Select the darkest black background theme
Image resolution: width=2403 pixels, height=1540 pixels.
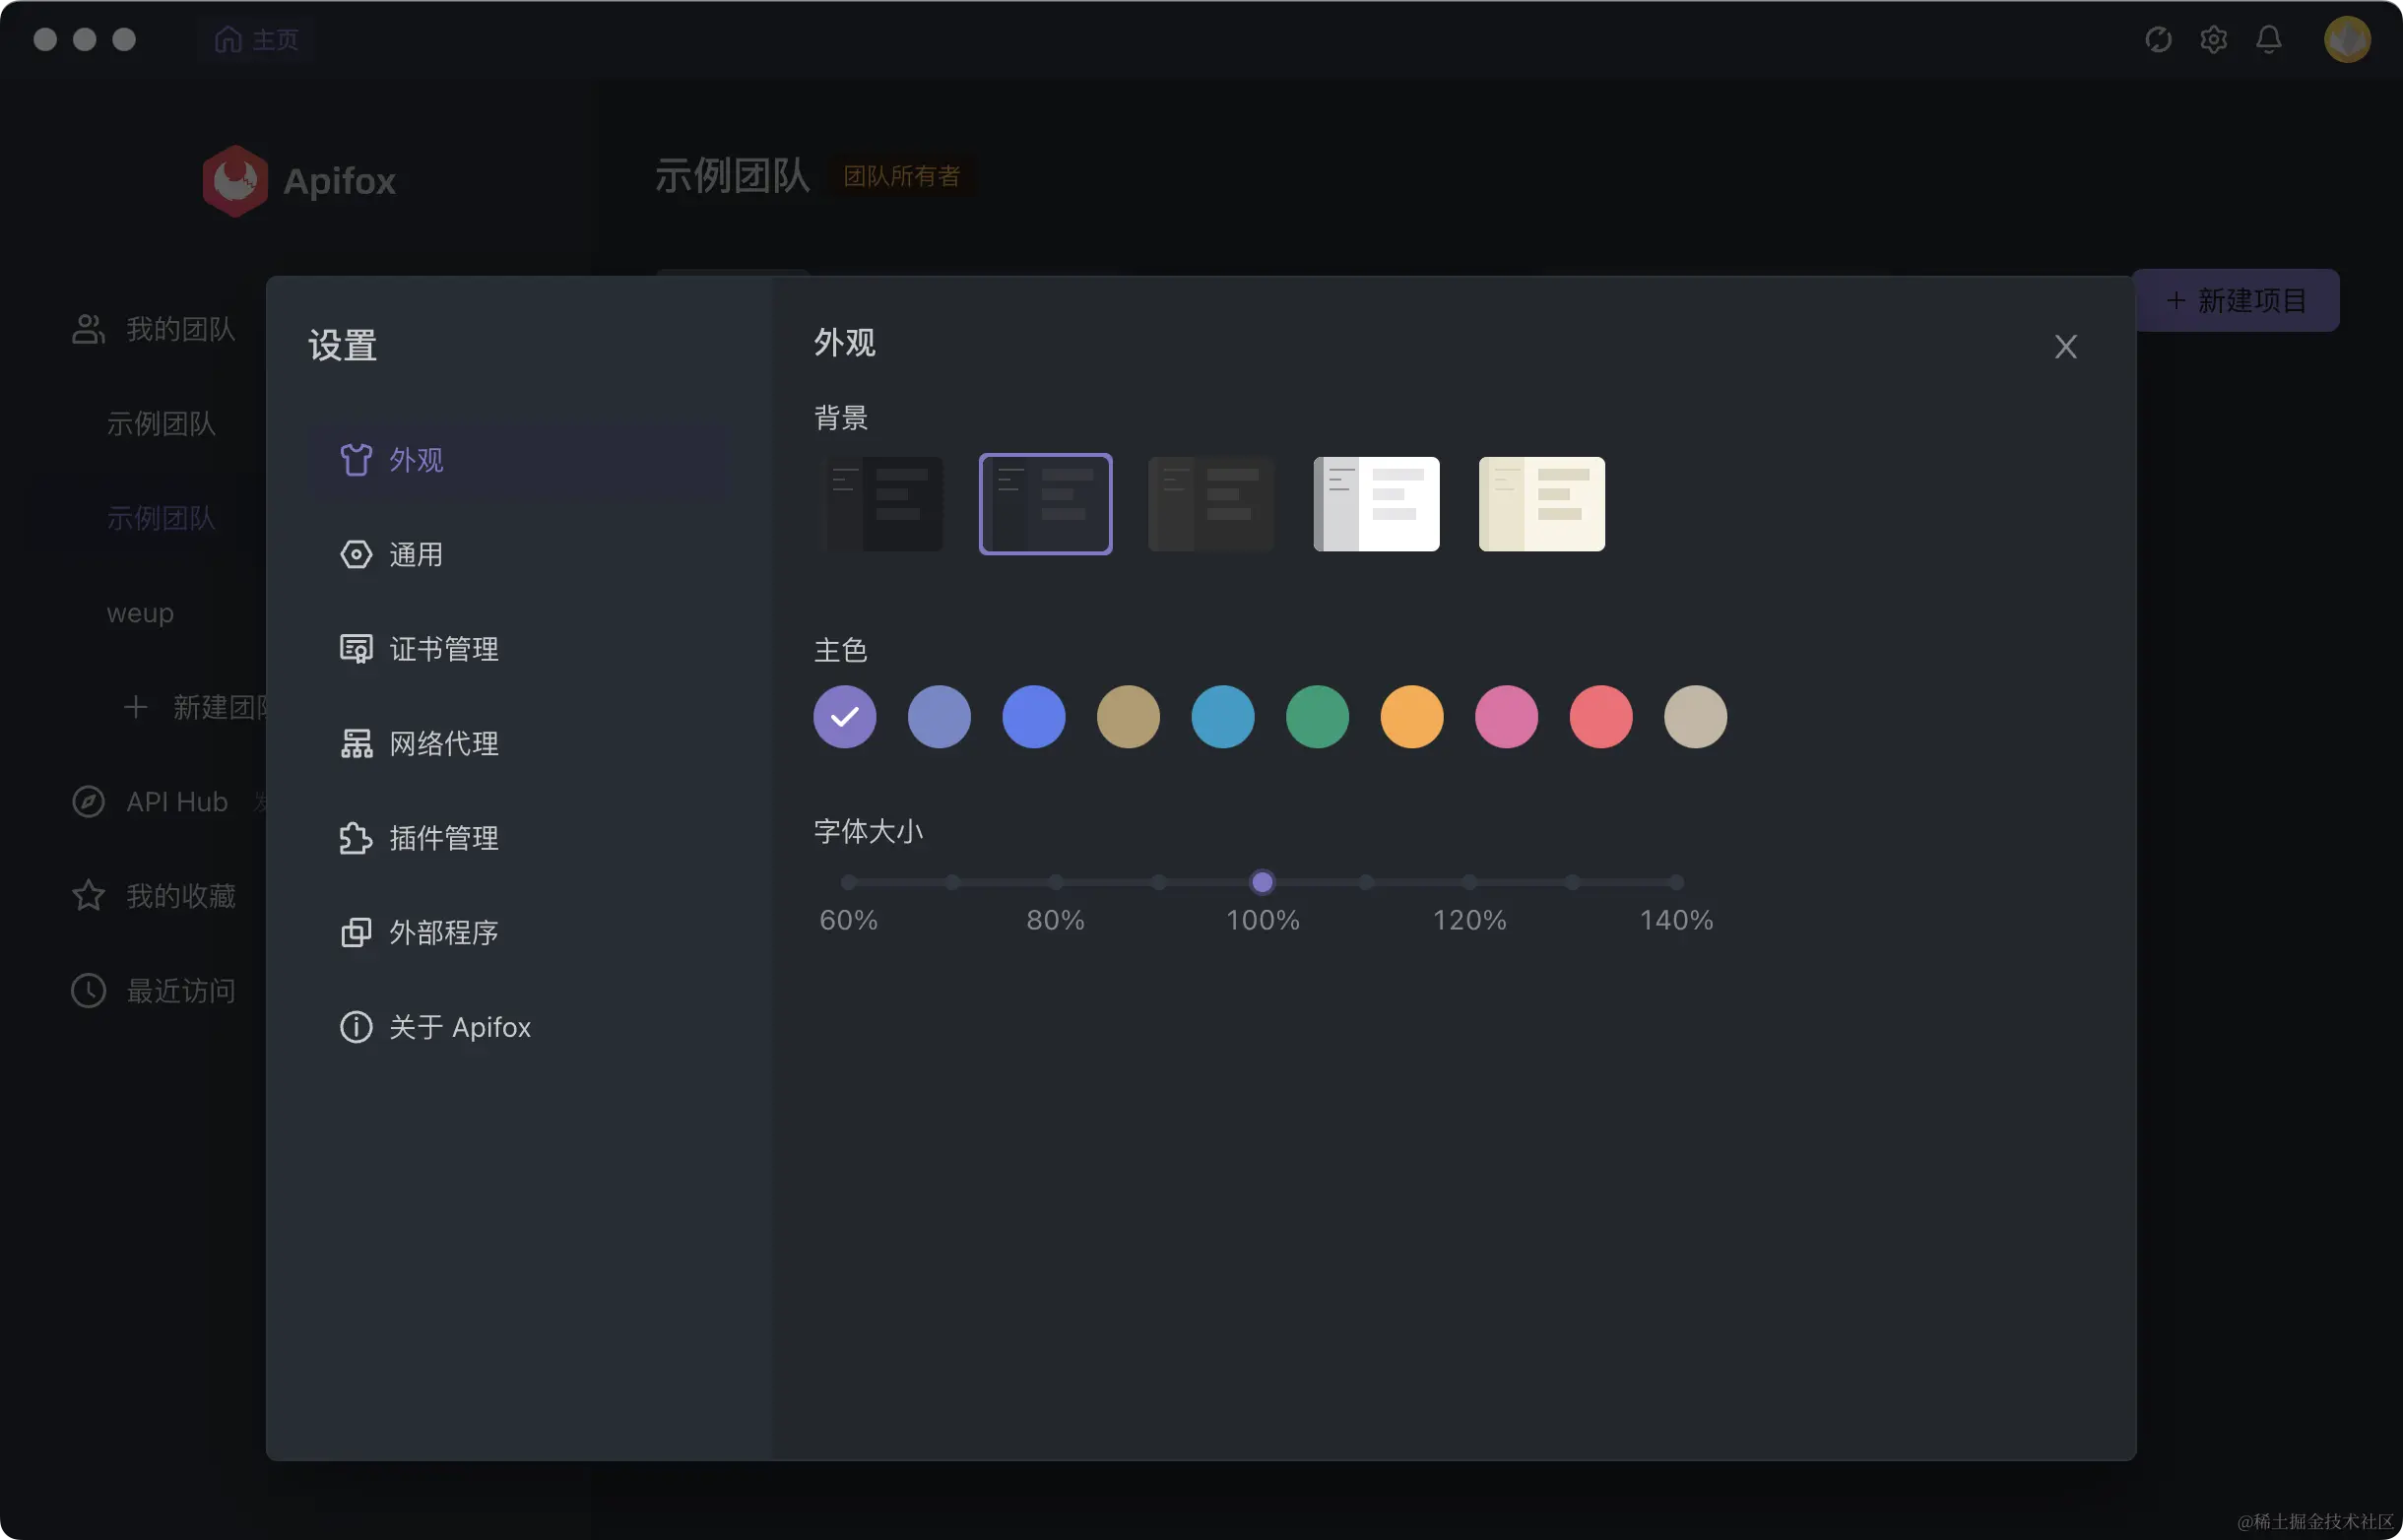point(880,503)
